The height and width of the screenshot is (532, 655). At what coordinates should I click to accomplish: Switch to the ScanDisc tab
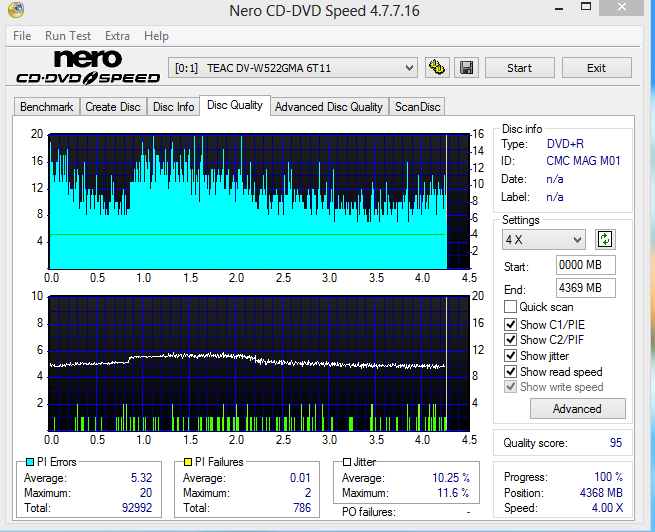point(417,107)
